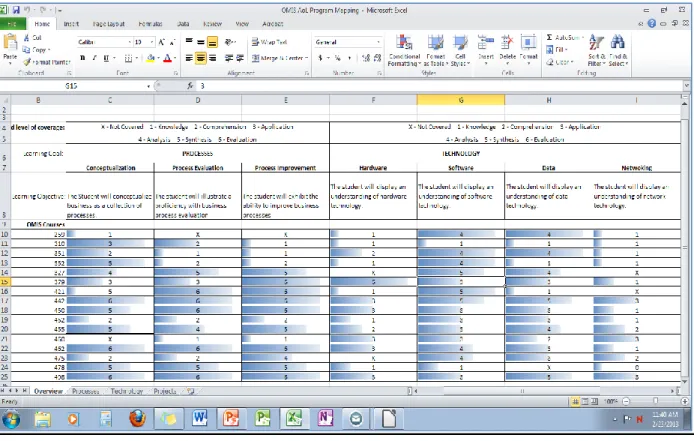
Task: Switch to the Review ribbon tab
Action: 212,24
